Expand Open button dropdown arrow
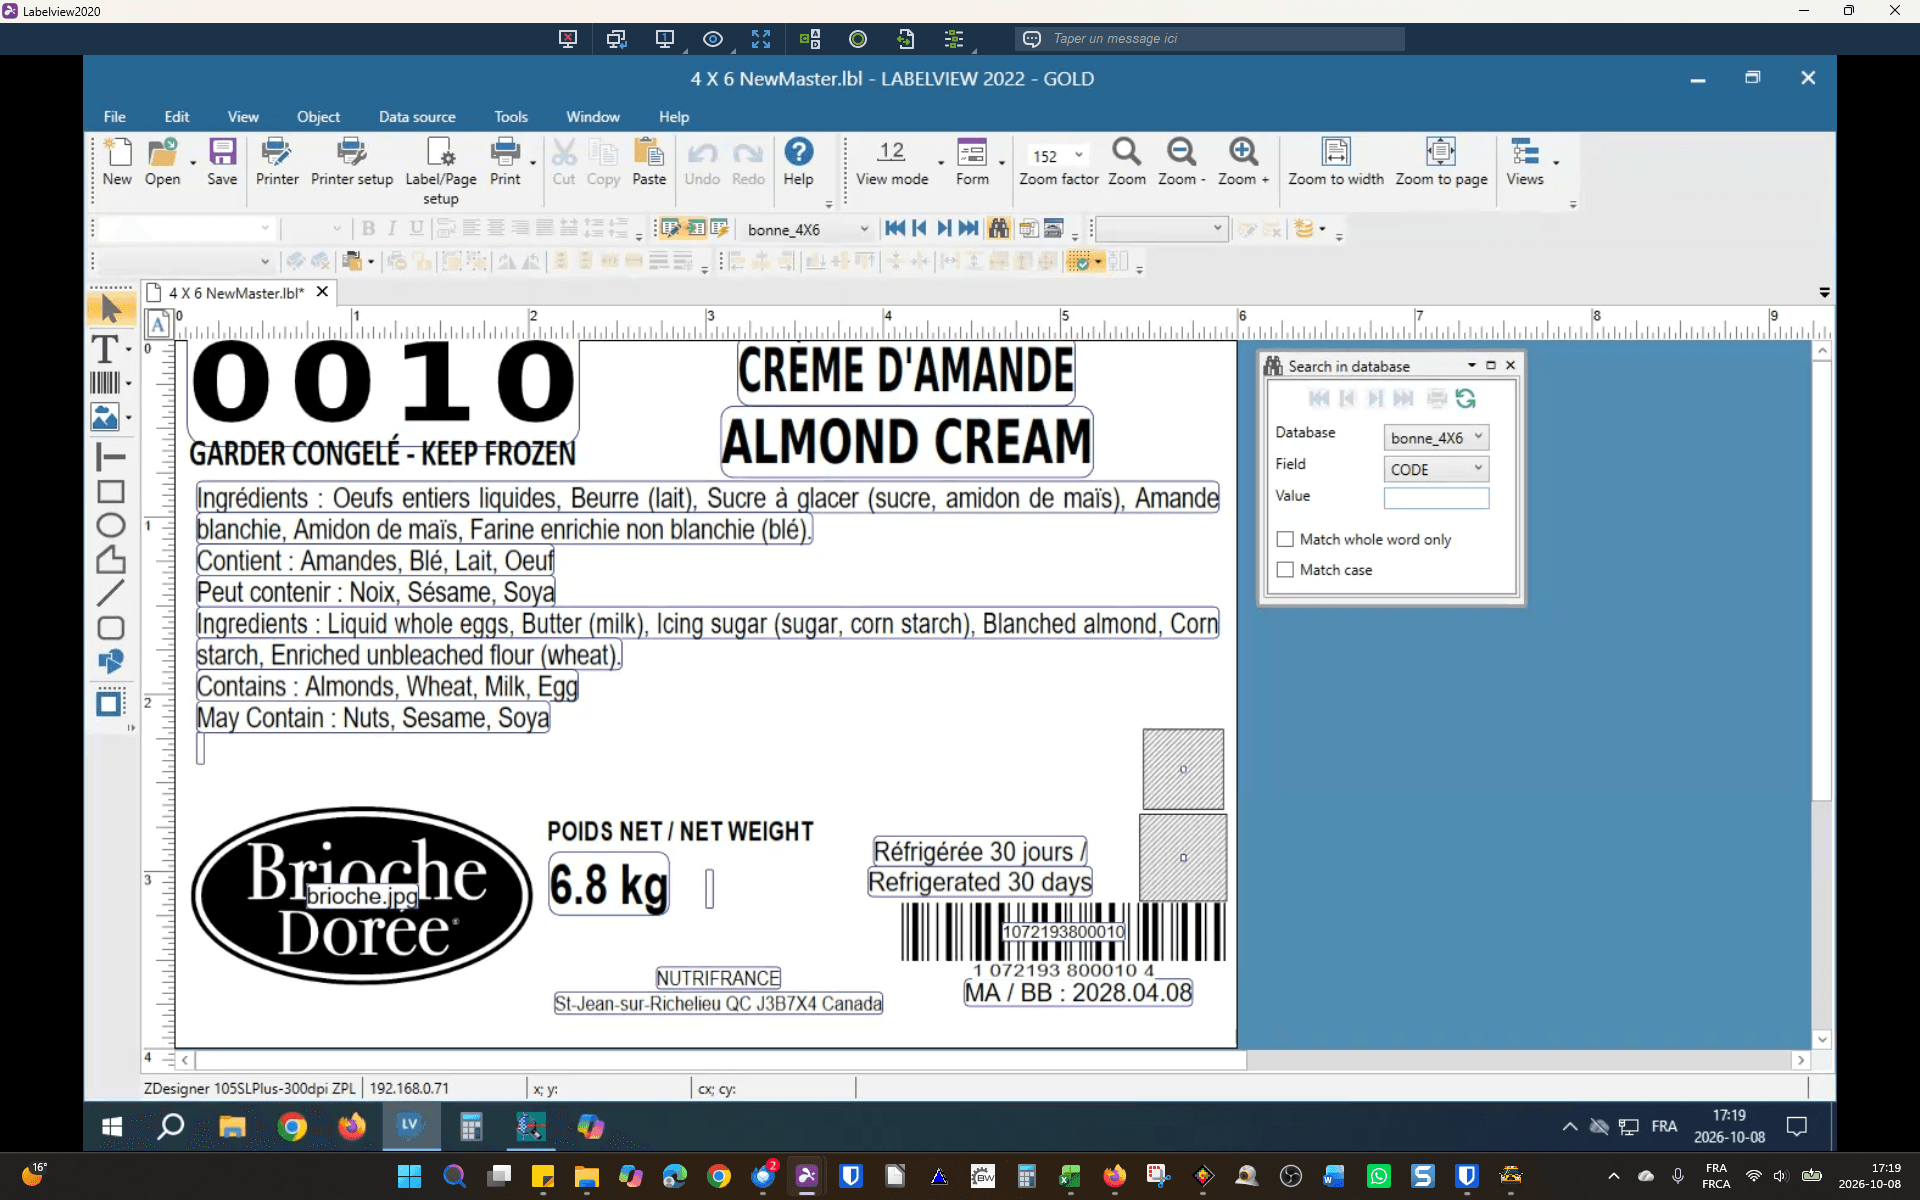Viewport: 1920px width, 1200px height. click(192, 163)
